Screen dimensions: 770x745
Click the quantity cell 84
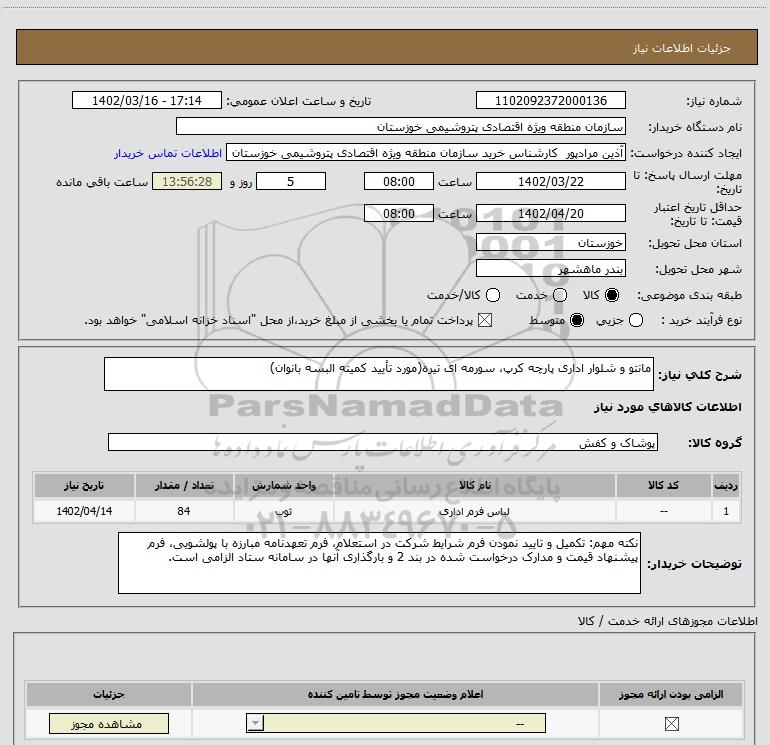point(184,511)
